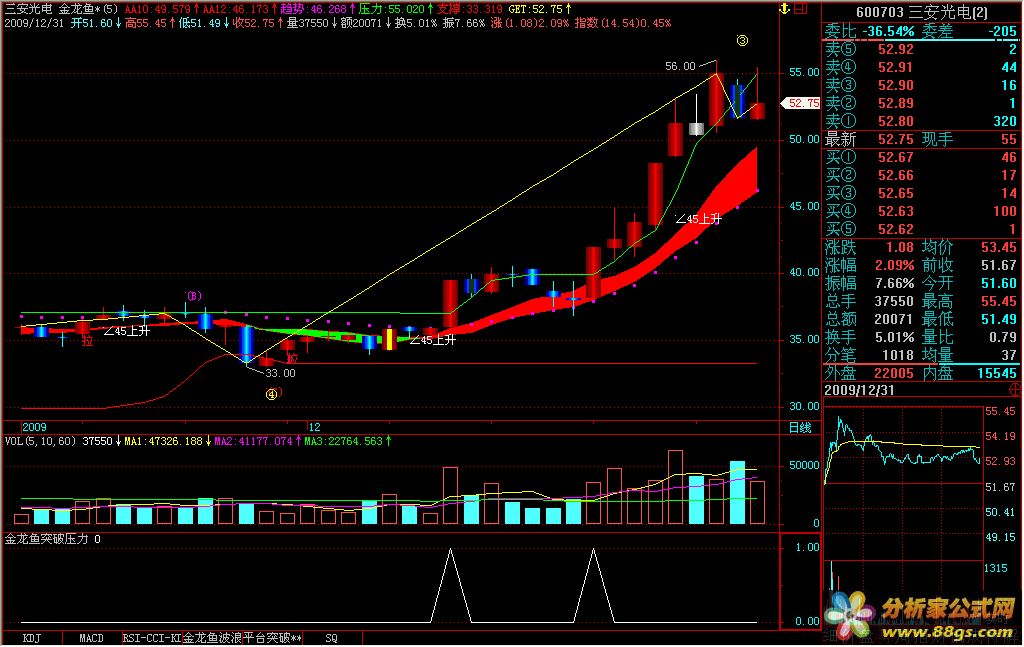
Task: Click the circled 3 wave marker
Action: [741, 41]
